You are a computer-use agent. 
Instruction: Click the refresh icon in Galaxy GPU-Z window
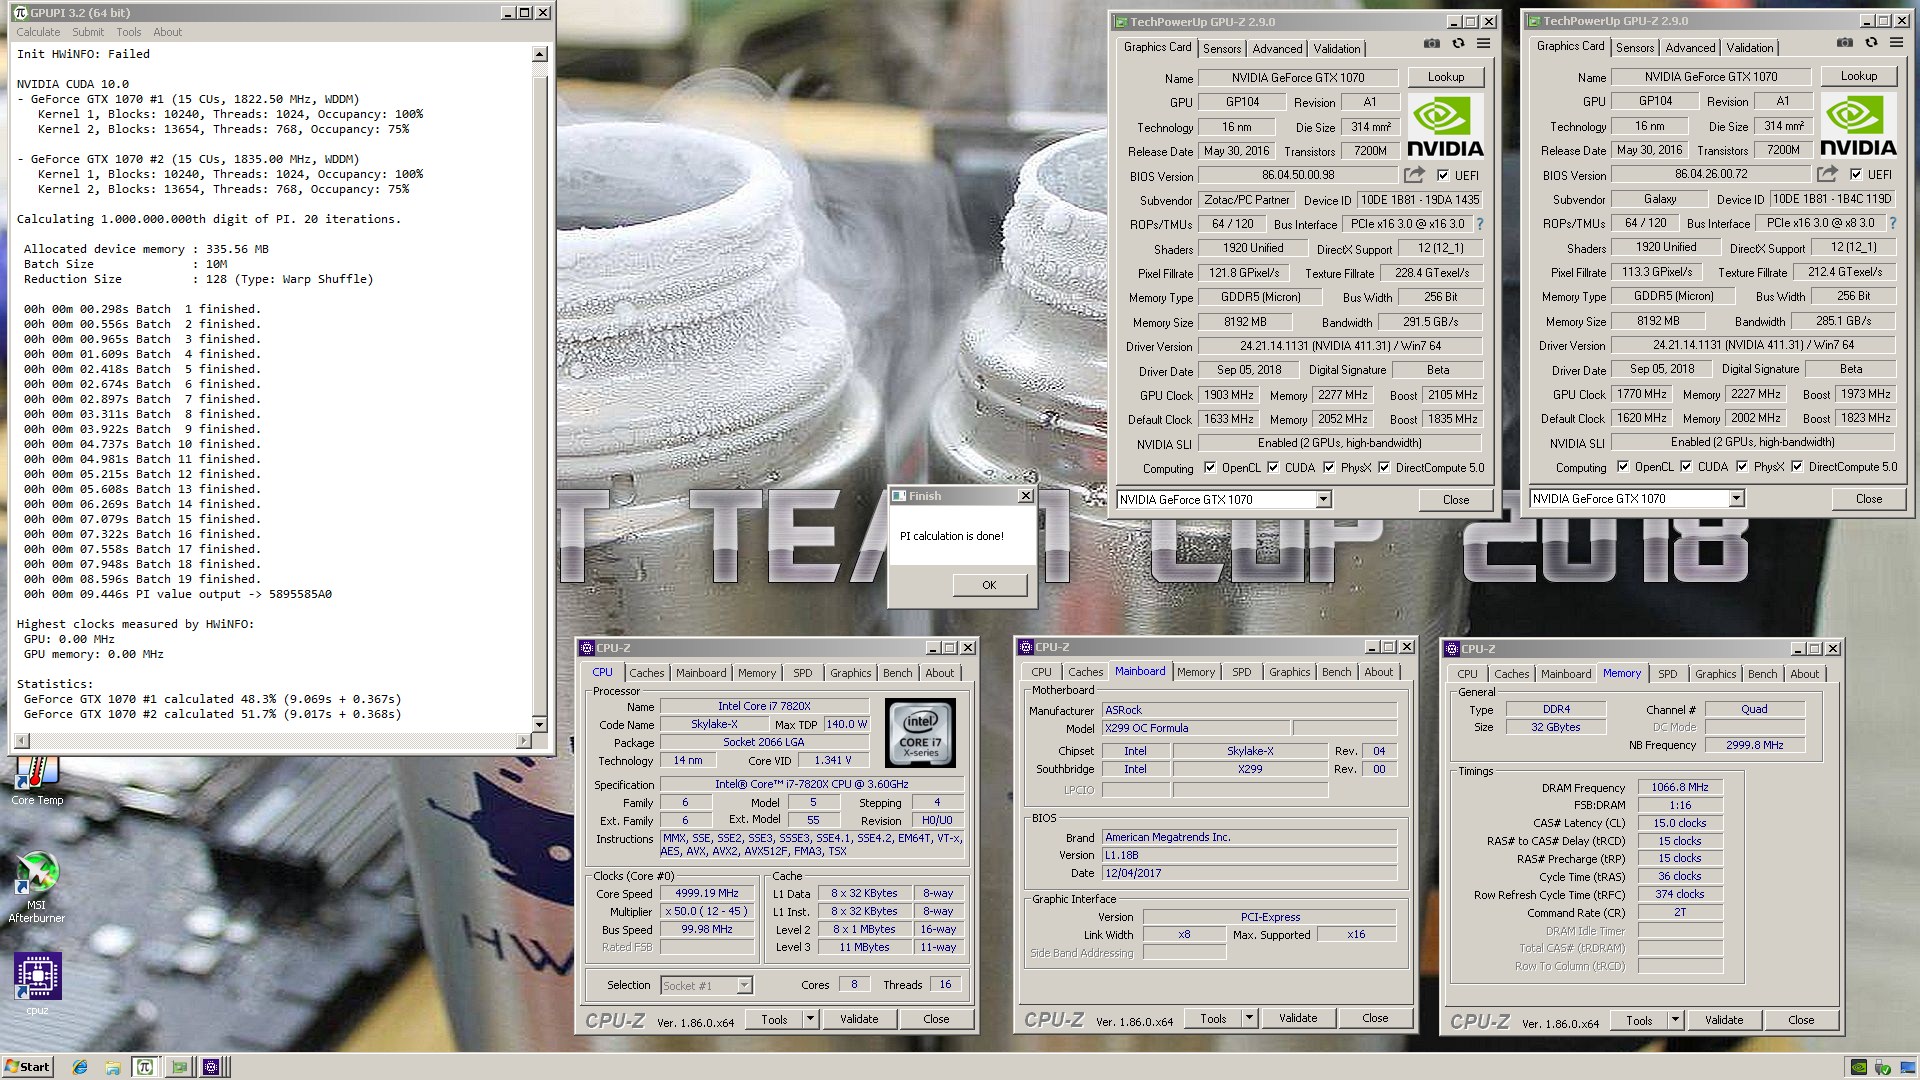[1871, 43]
